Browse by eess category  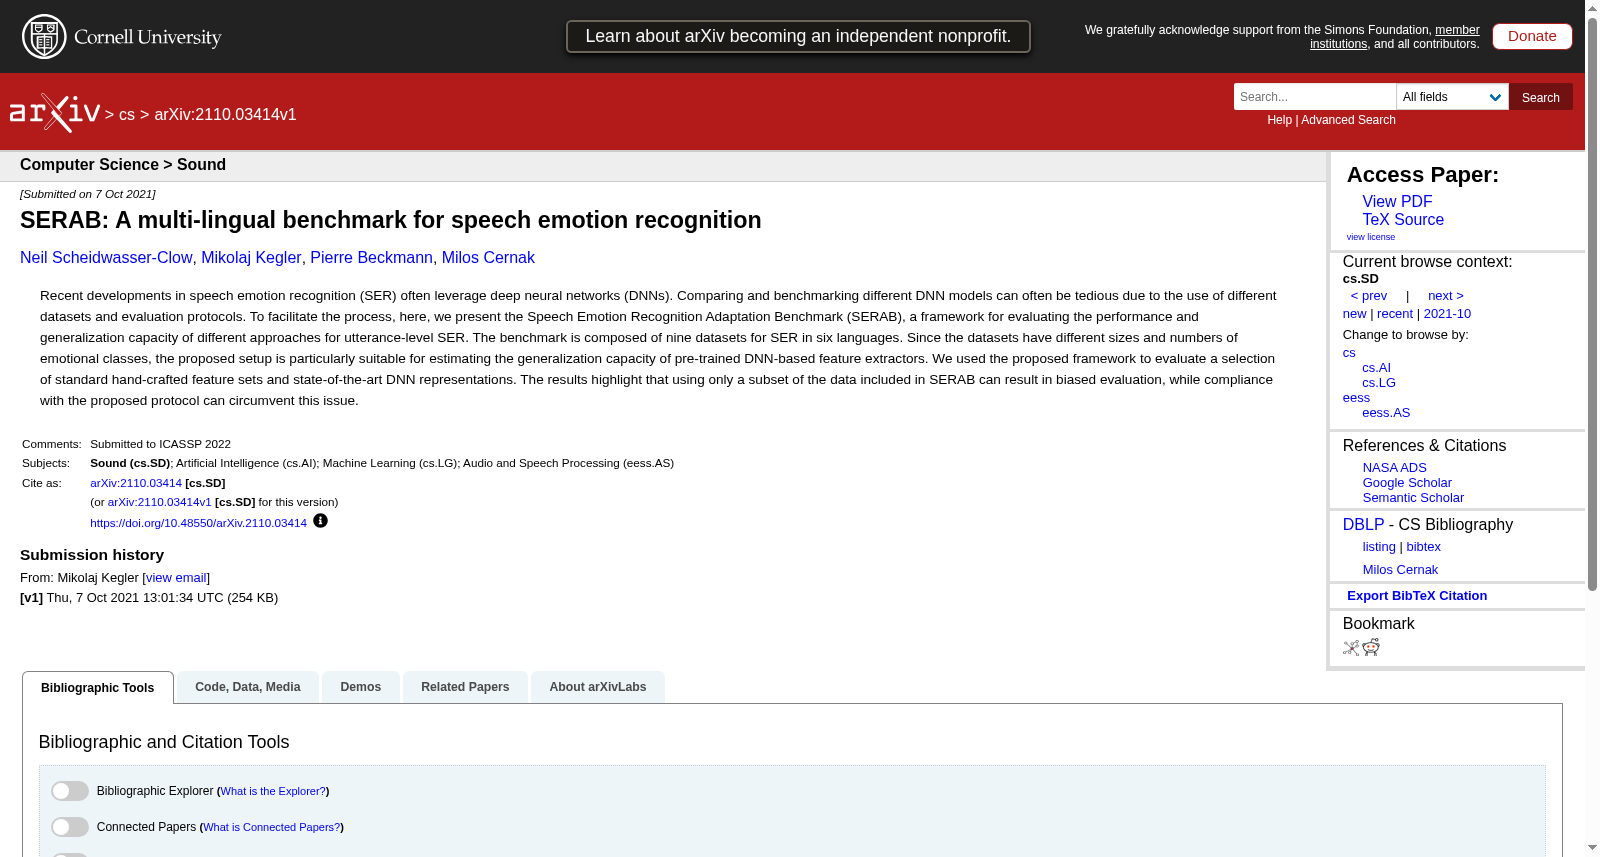click(x=1356, y=398)
